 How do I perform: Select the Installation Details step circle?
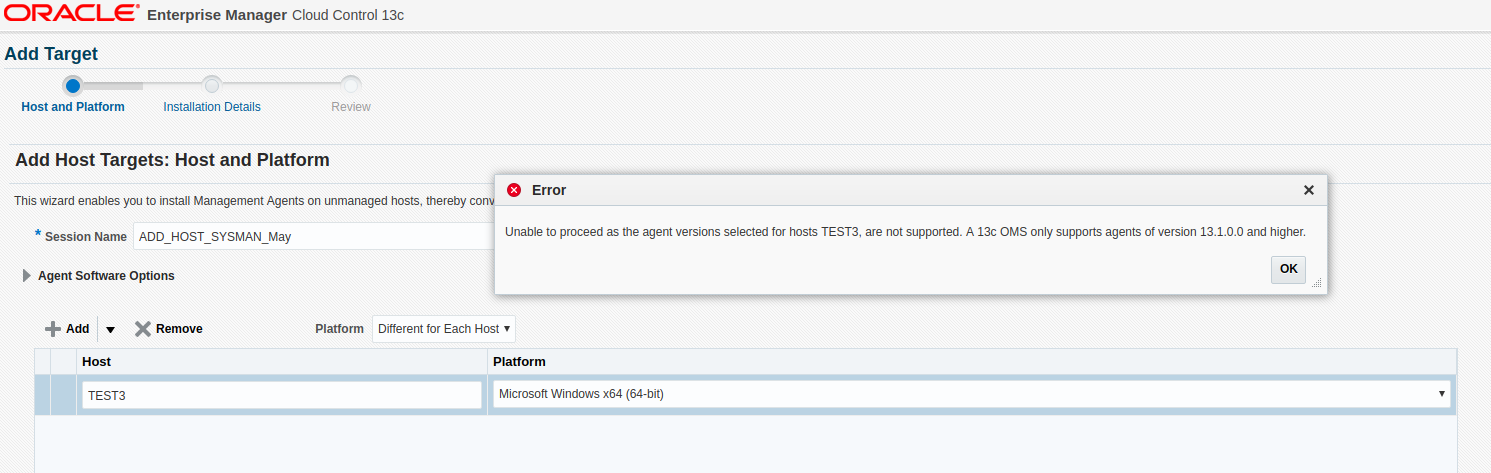211,85
